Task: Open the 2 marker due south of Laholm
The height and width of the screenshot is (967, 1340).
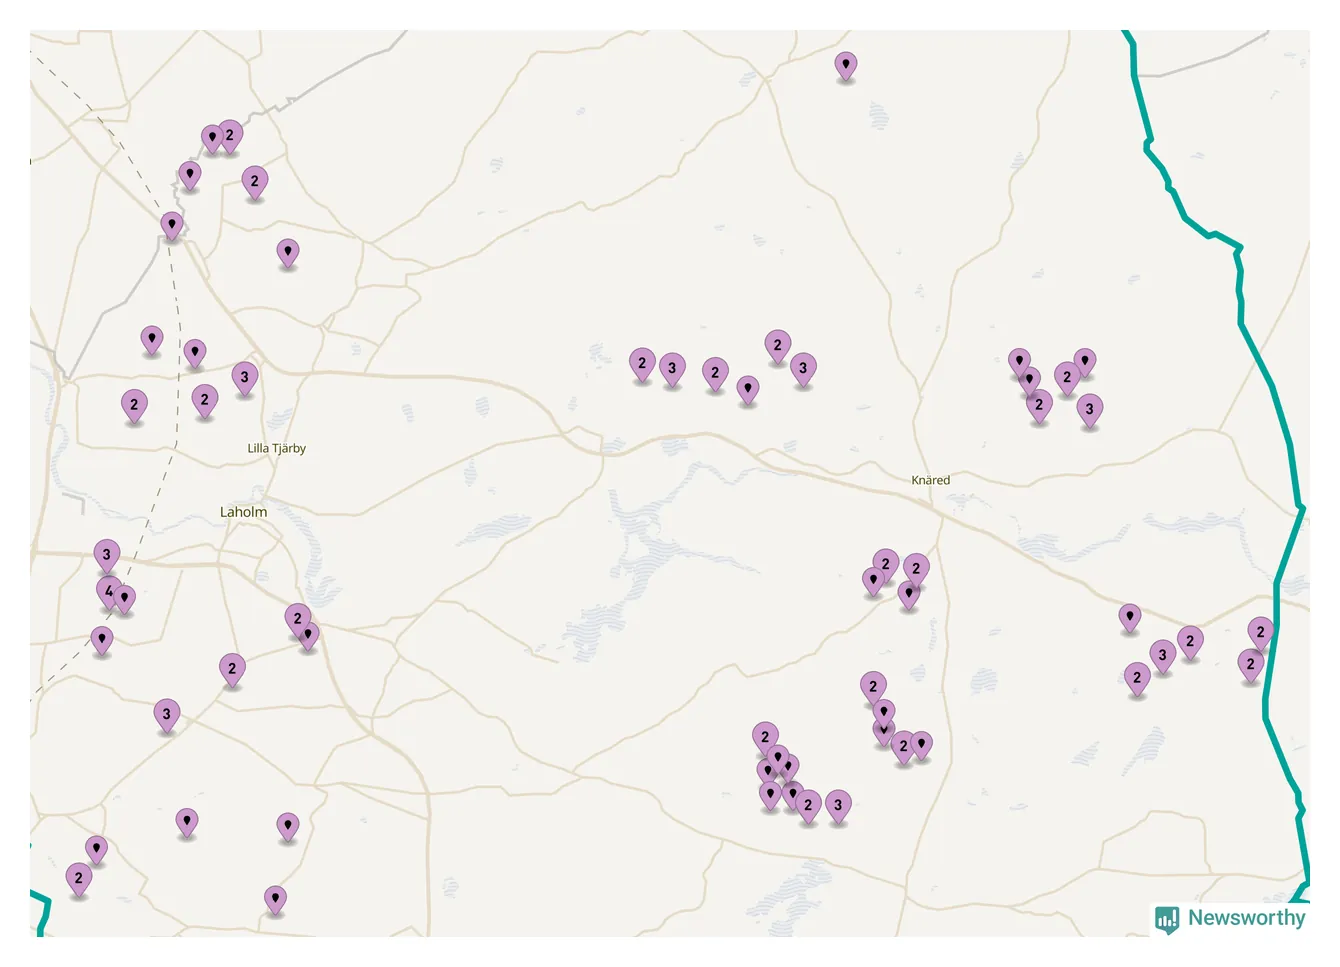Action: coord(232,669)
